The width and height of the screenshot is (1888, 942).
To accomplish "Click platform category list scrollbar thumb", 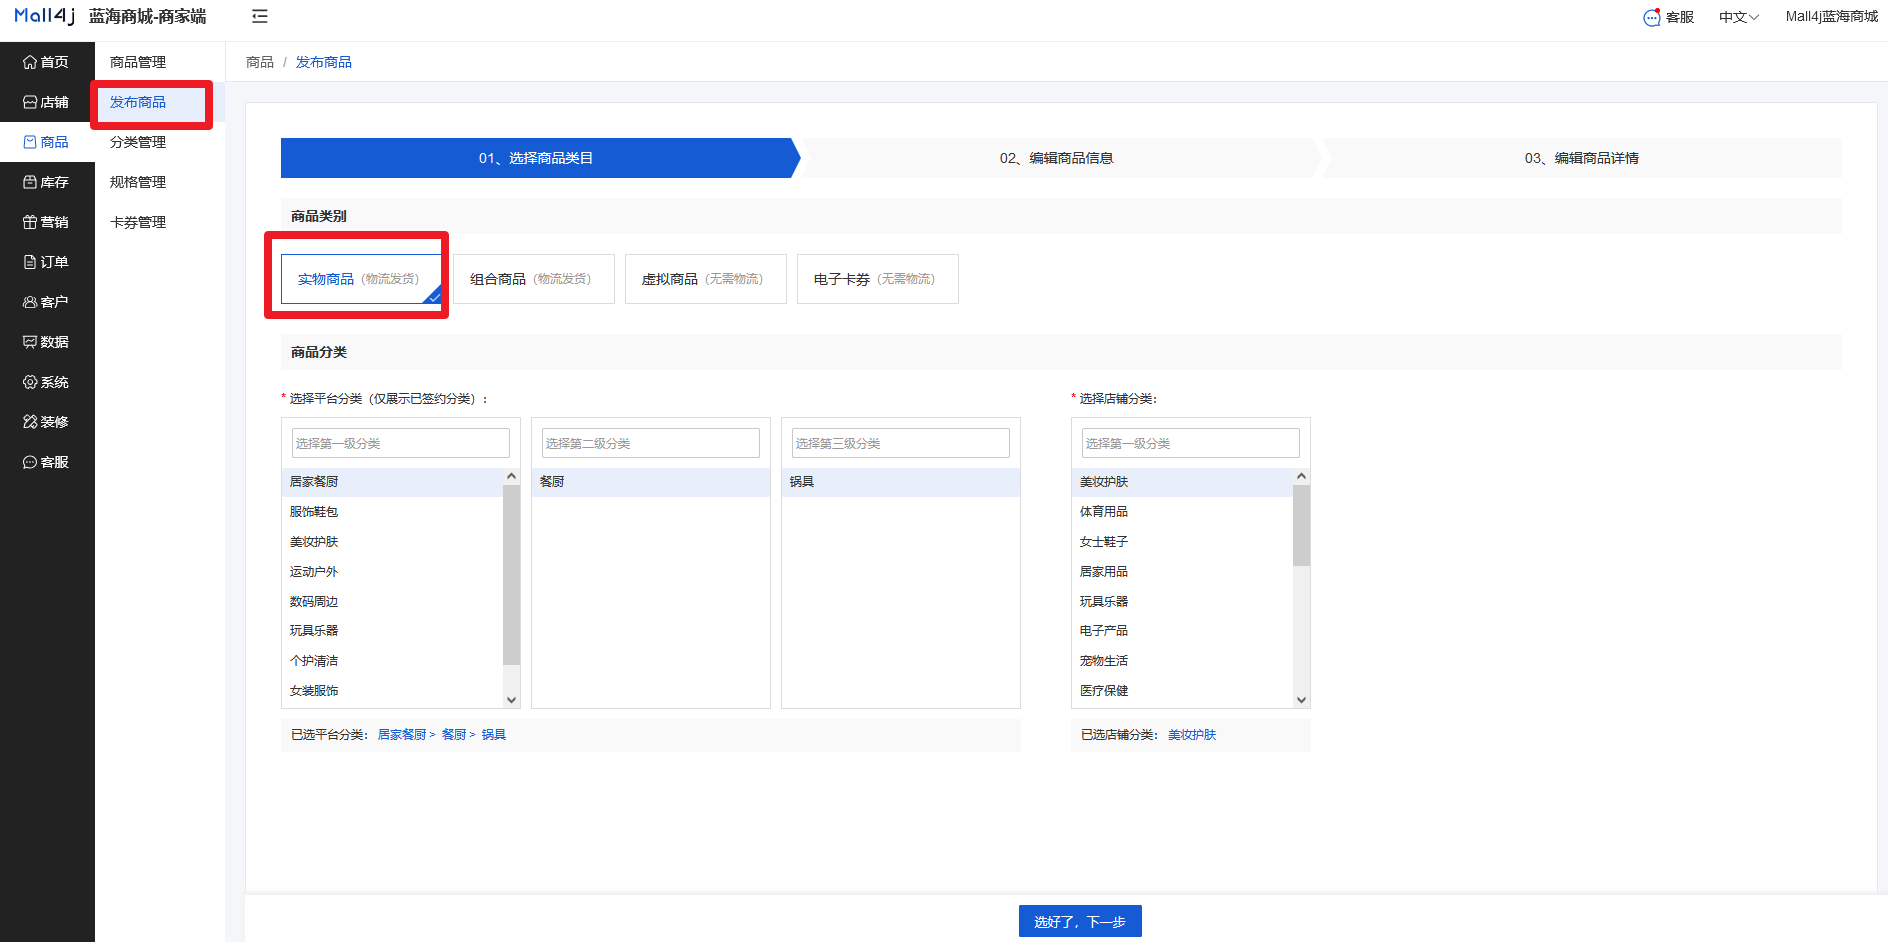I will click(512, 575).
